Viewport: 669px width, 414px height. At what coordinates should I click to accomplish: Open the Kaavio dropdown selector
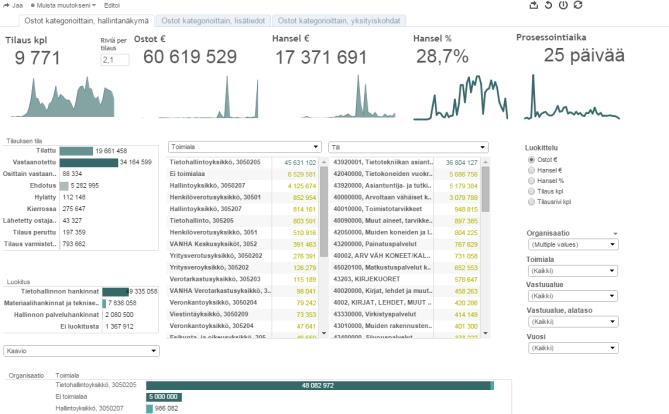(81, 351)
